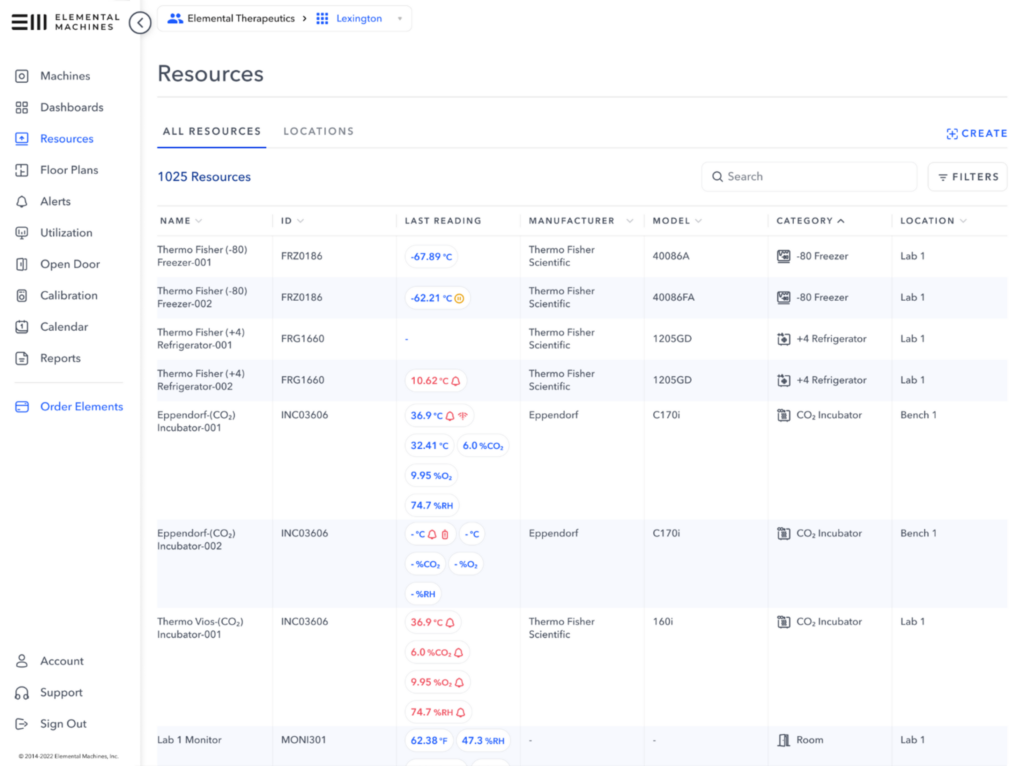Click the Alerts bell icon in sidebar
Viewport: 1024px width, 766px height.
point(22,201)
